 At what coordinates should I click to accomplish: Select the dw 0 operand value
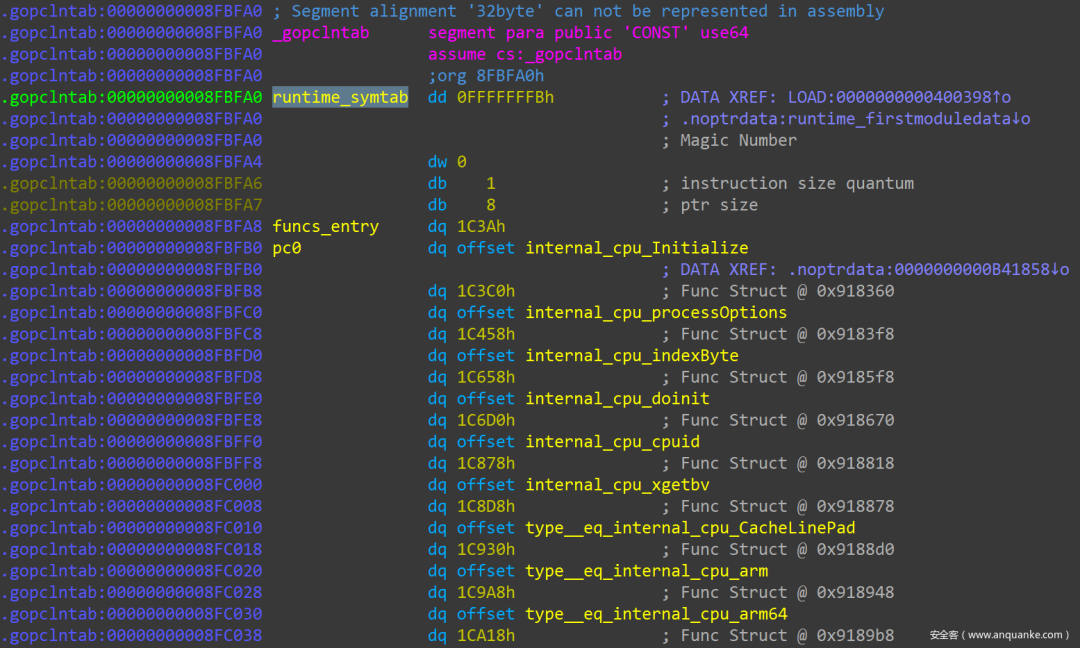click(x=461, y=162)
